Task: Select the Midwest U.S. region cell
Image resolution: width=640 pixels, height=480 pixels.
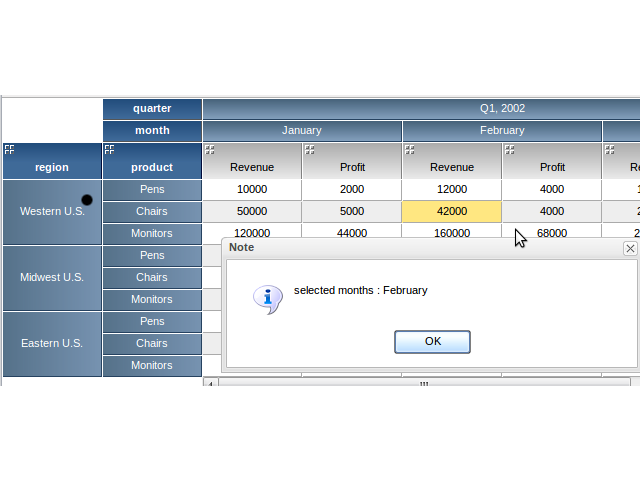Action: point(51,277)
